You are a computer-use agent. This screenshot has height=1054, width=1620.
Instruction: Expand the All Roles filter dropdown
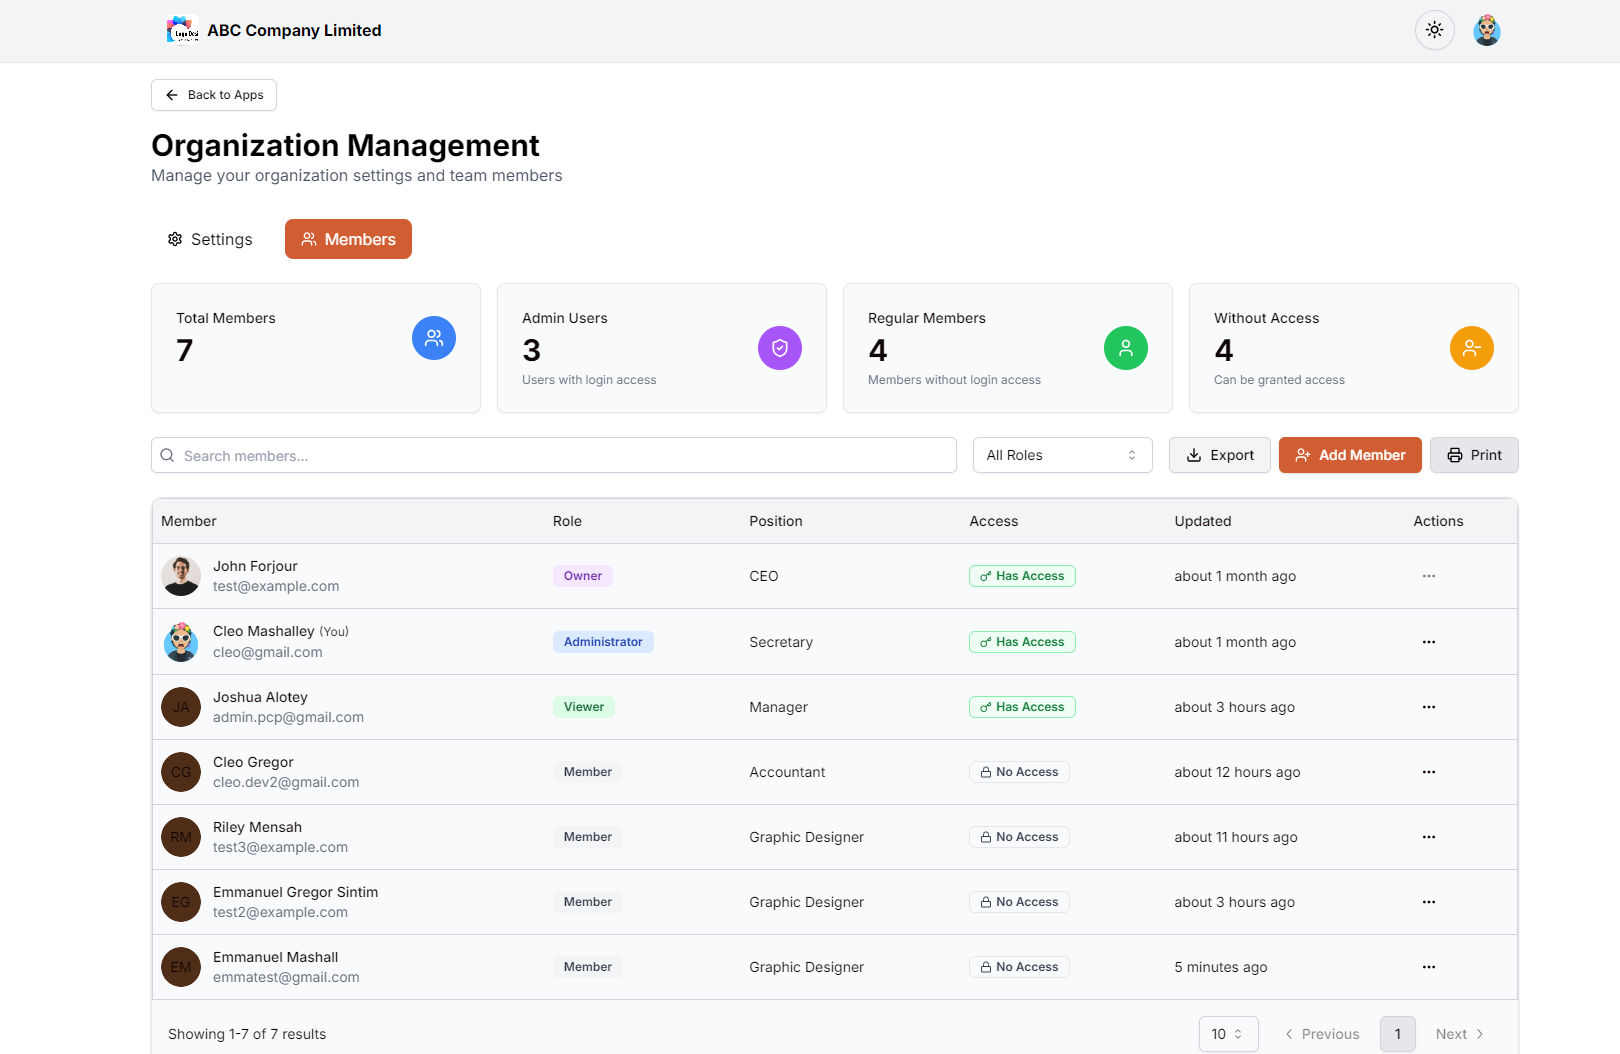pos(1062,455)
